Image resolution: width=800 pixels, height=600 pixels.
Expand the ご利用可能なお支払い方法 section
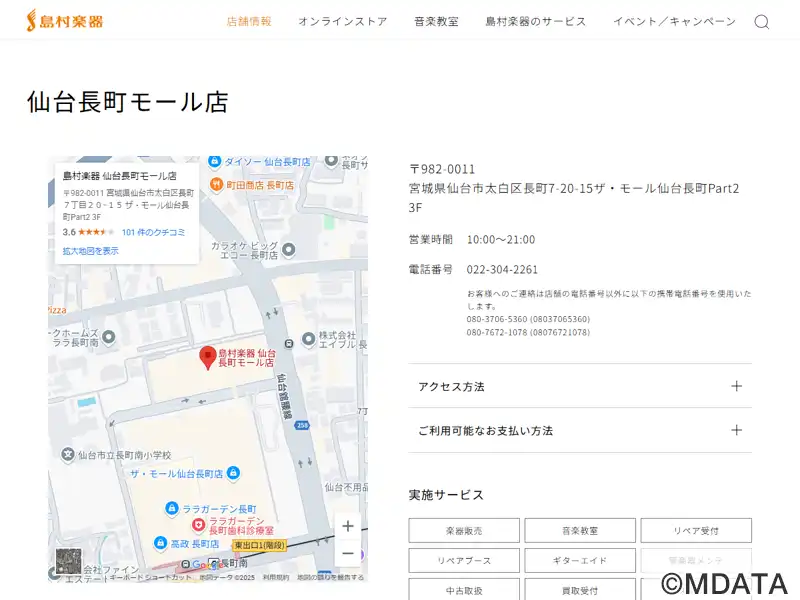tap(580, 430)
